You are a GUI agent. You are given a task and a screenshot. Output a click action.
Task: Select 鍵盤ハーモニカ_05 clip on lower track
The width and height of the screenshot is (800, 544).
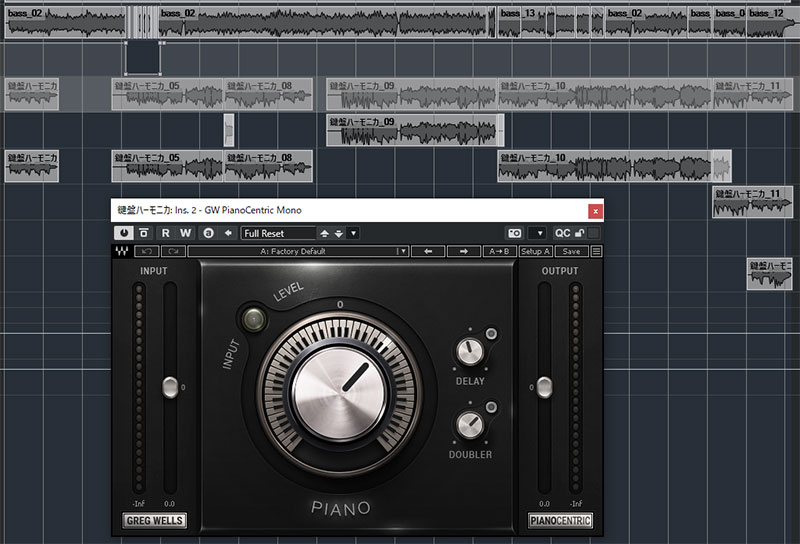(x=167, y=166)
